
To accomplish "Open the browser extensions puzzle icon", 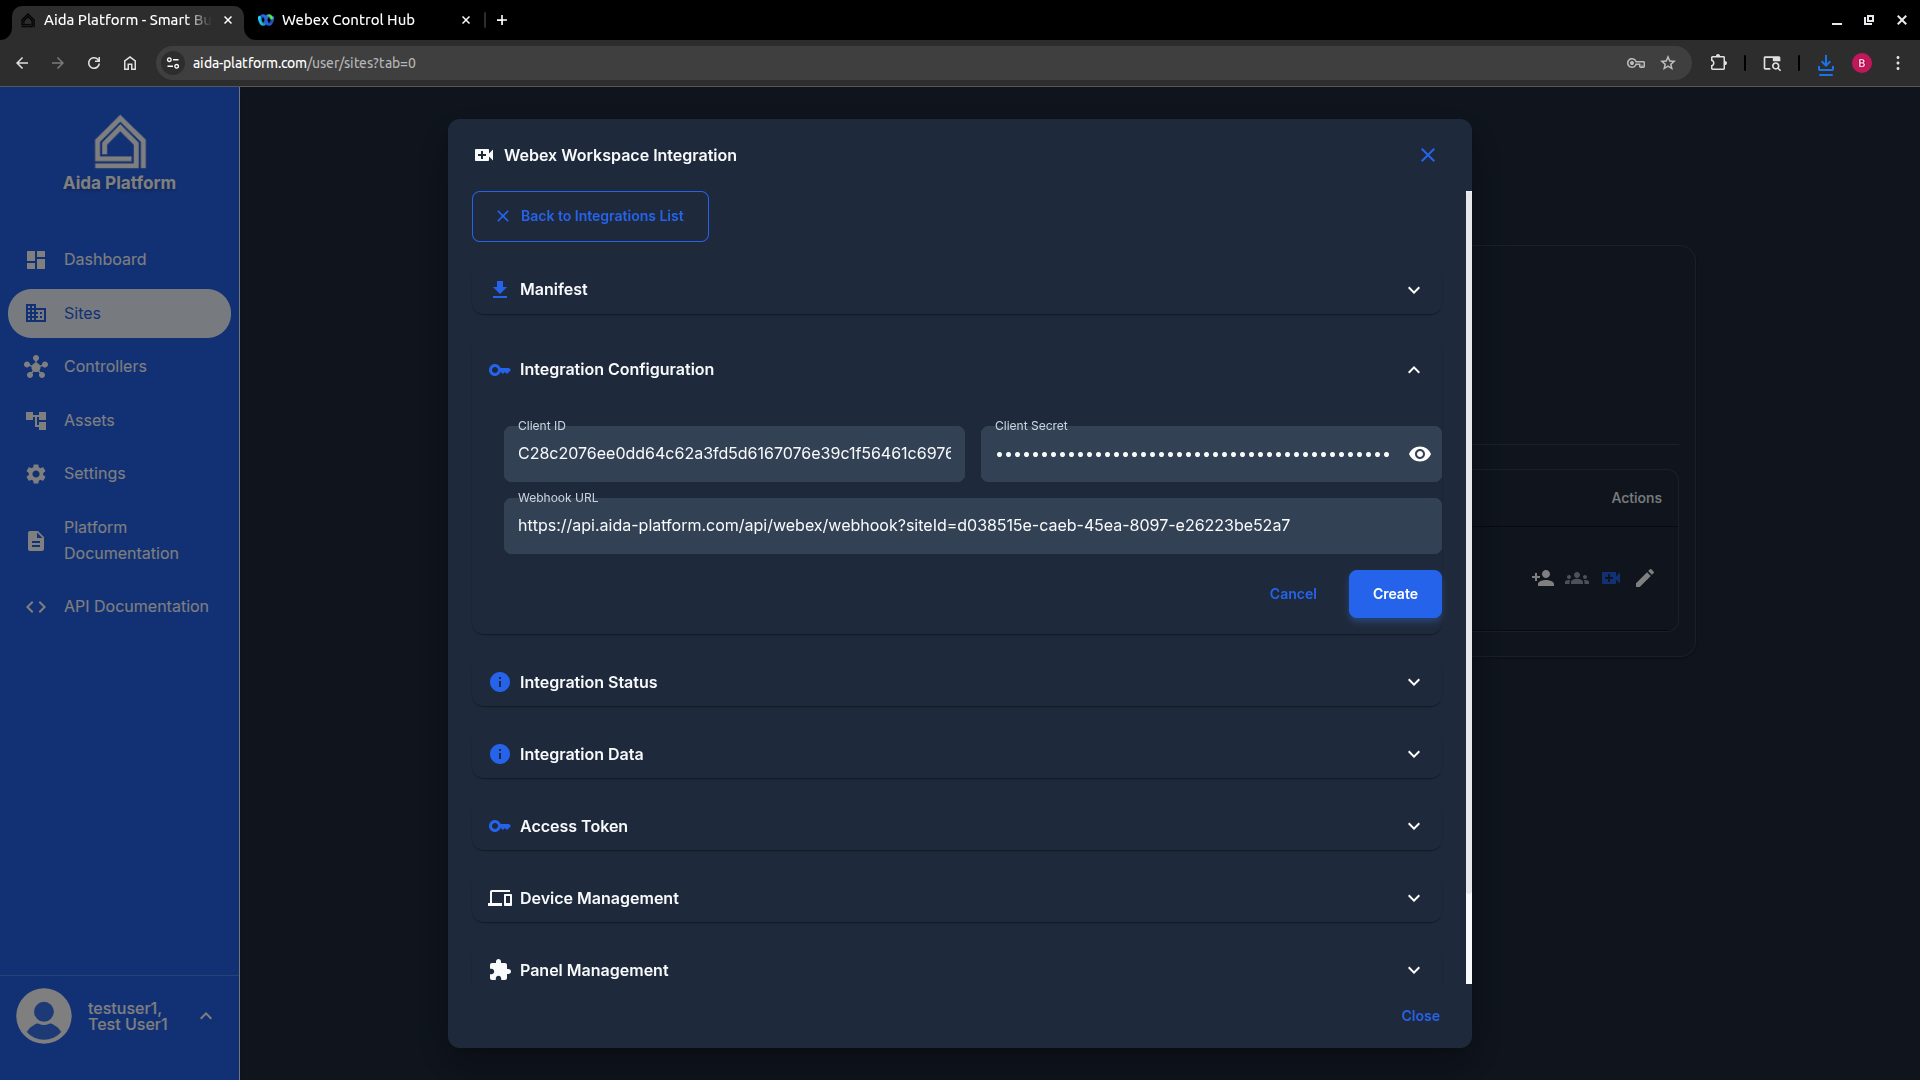I will click(x=1718, y=63).
